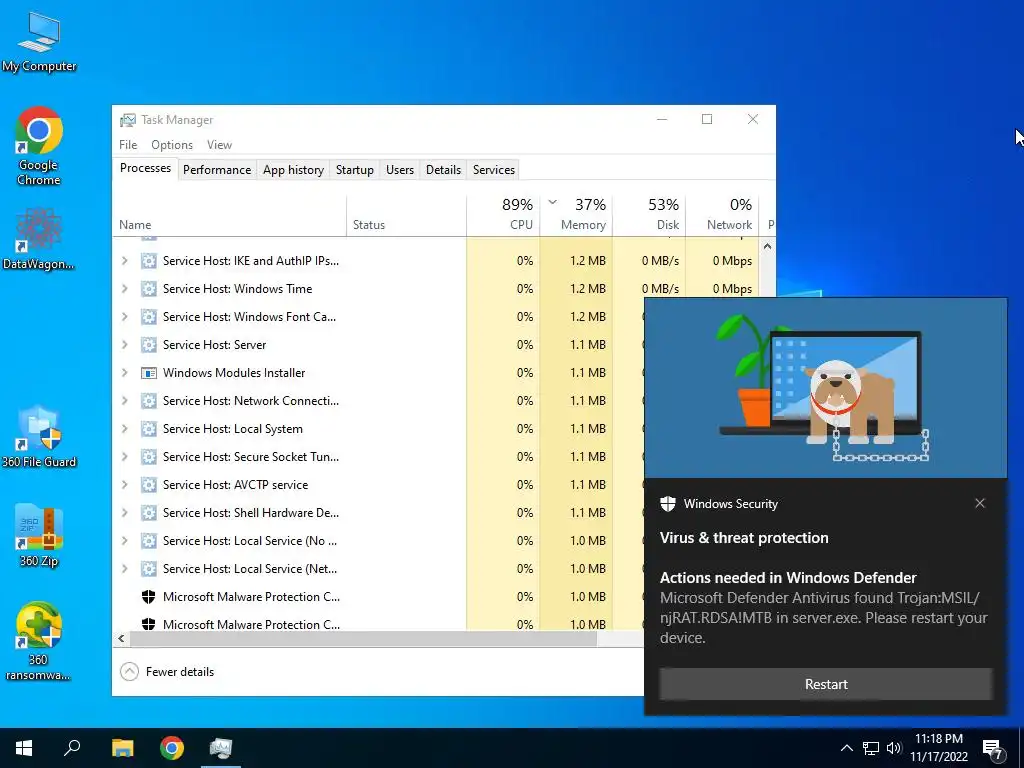
Task: Click the horizontal scrollbar thumb in Task Manager
Action: point(363,639)
